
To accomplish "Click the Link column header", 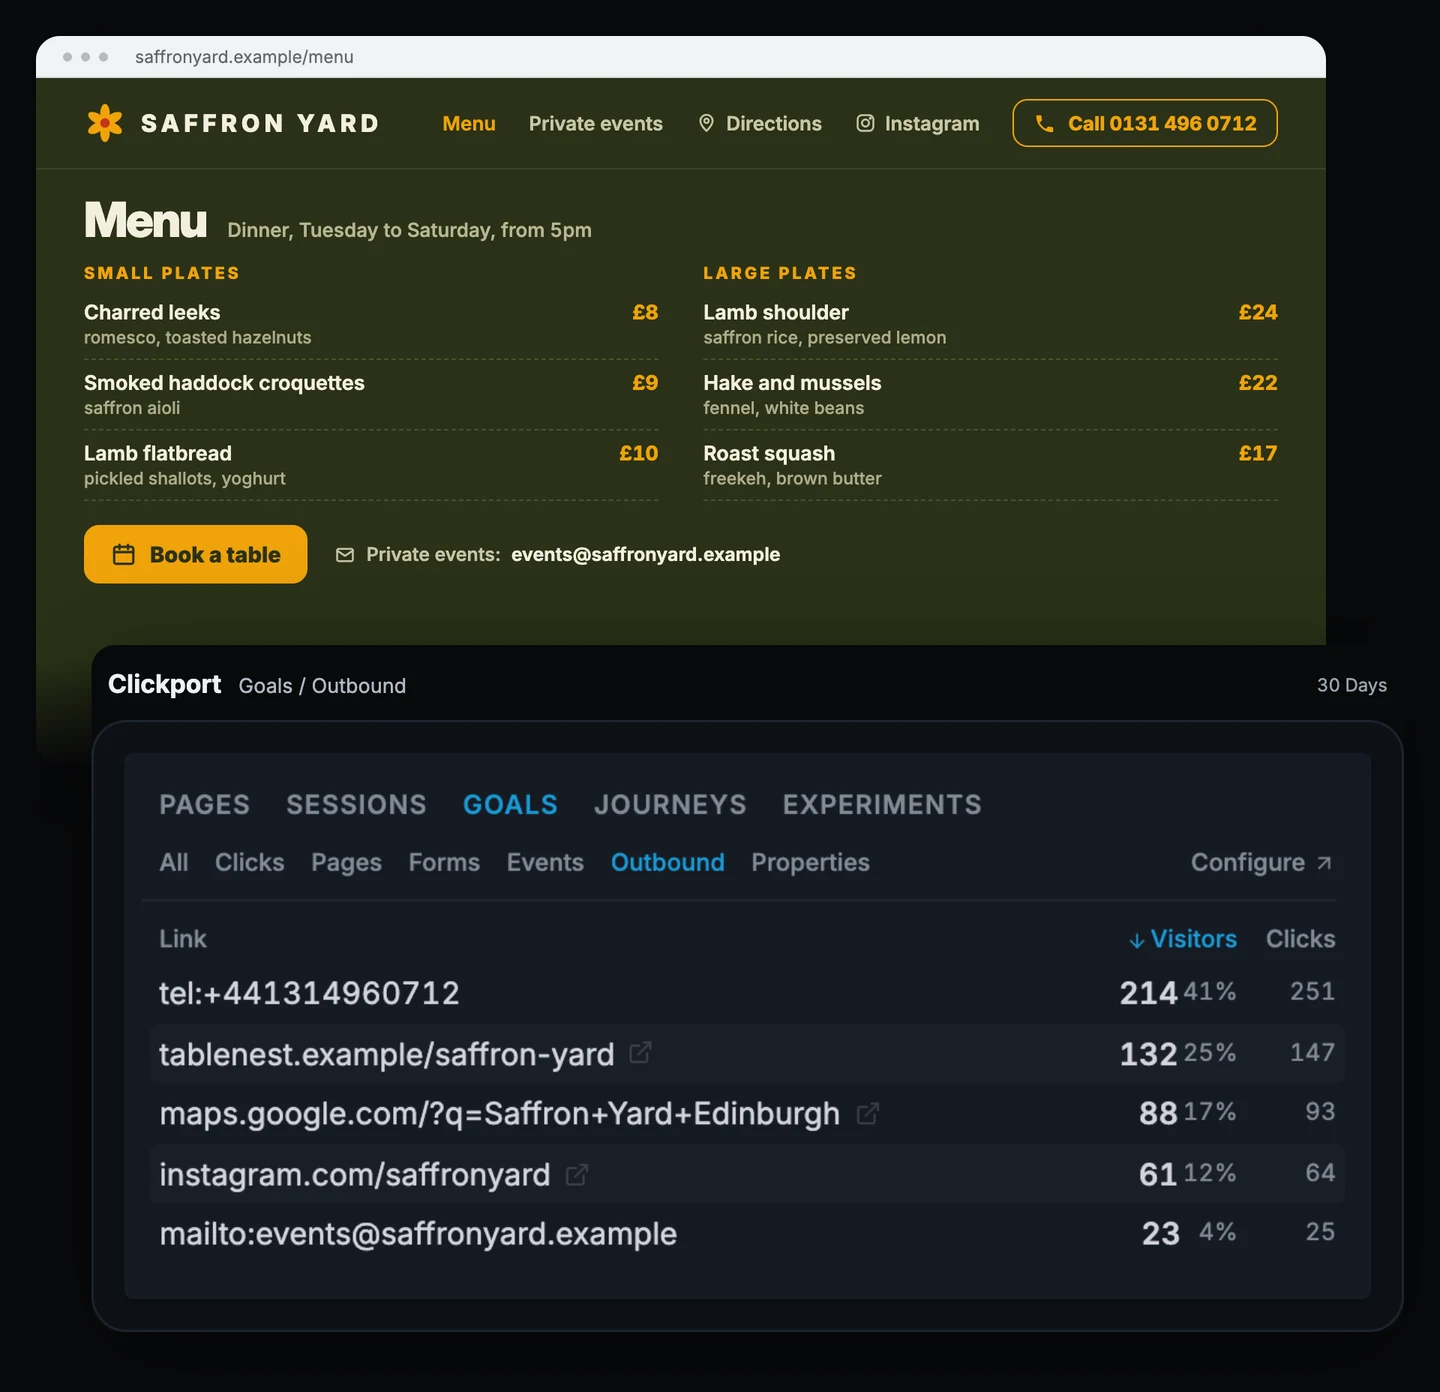I will [x=183, y=939].
